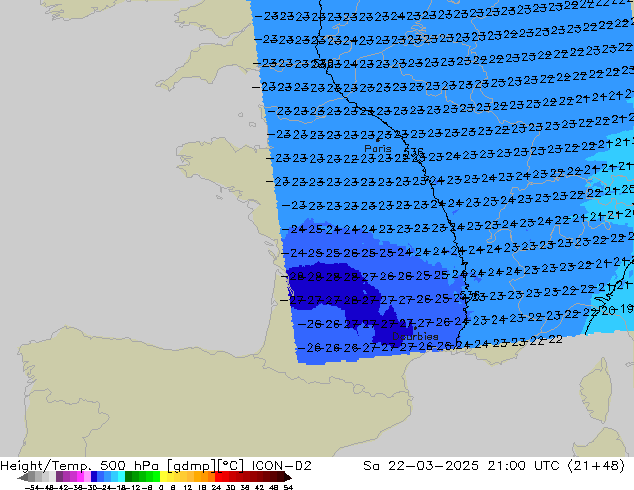Click the Paris city label
The width and height of the screenshot is (634, 490).
[x=378, y=149]
